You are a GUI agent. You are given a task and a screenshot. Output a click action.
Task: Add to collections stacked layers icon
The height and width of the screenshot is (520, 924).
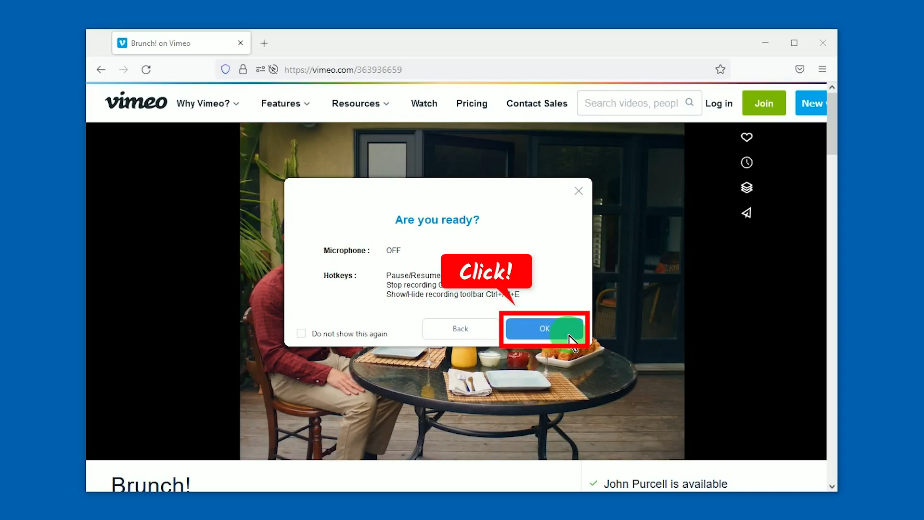point(747,187)
